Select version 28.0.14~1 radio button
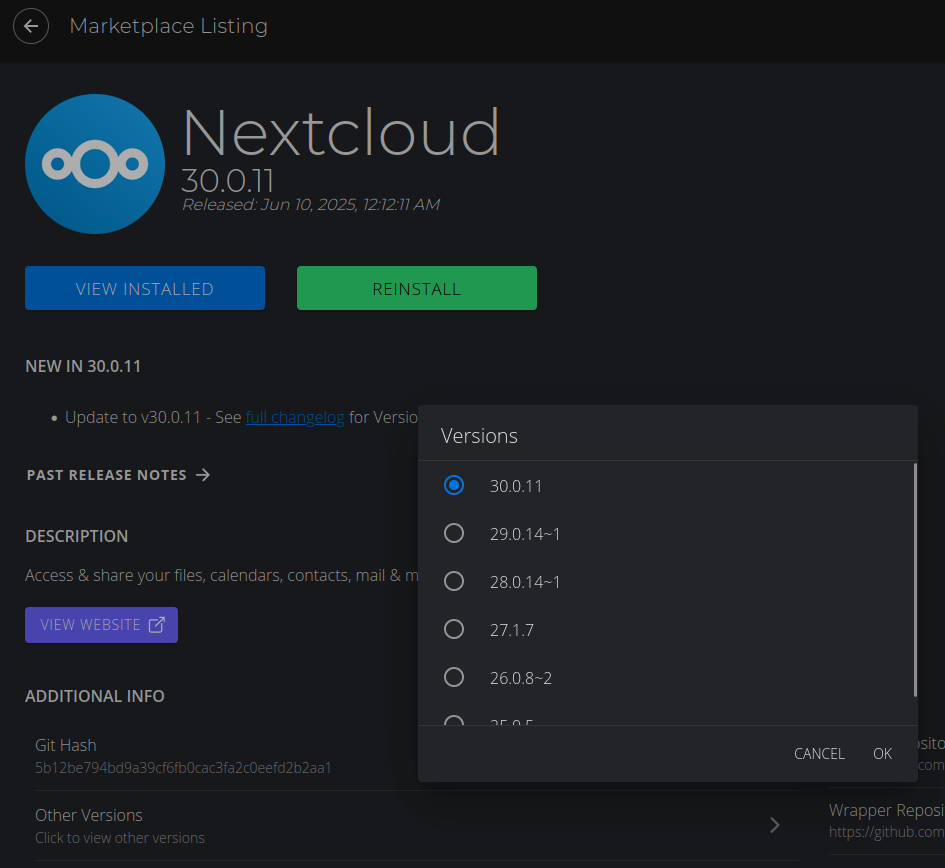Image resolution: width=945 pixels, height=868 pixels. point(454,581)
